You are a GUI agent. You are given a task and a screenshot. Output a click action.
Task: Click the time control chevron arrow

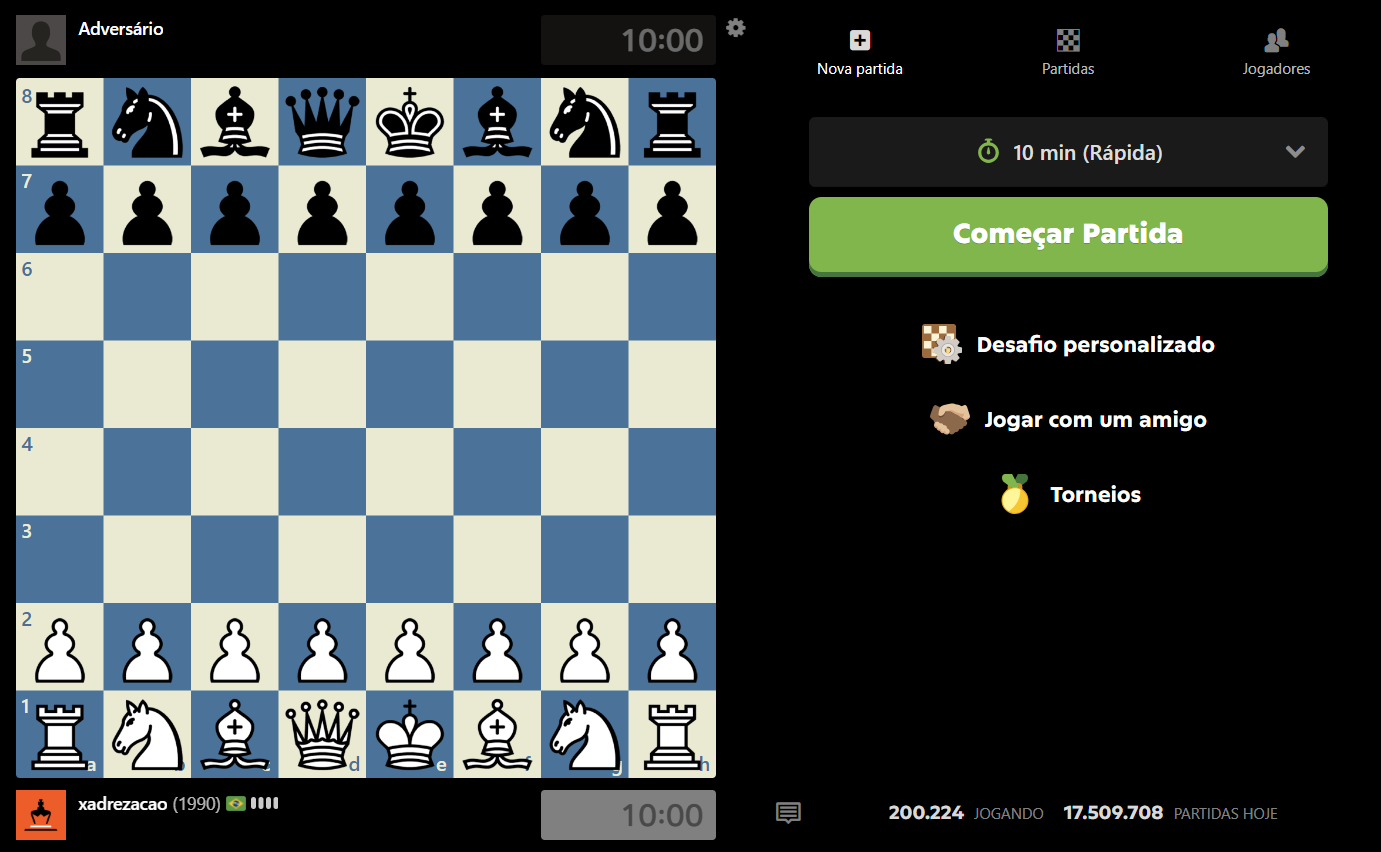click(x=1295, y=152)
